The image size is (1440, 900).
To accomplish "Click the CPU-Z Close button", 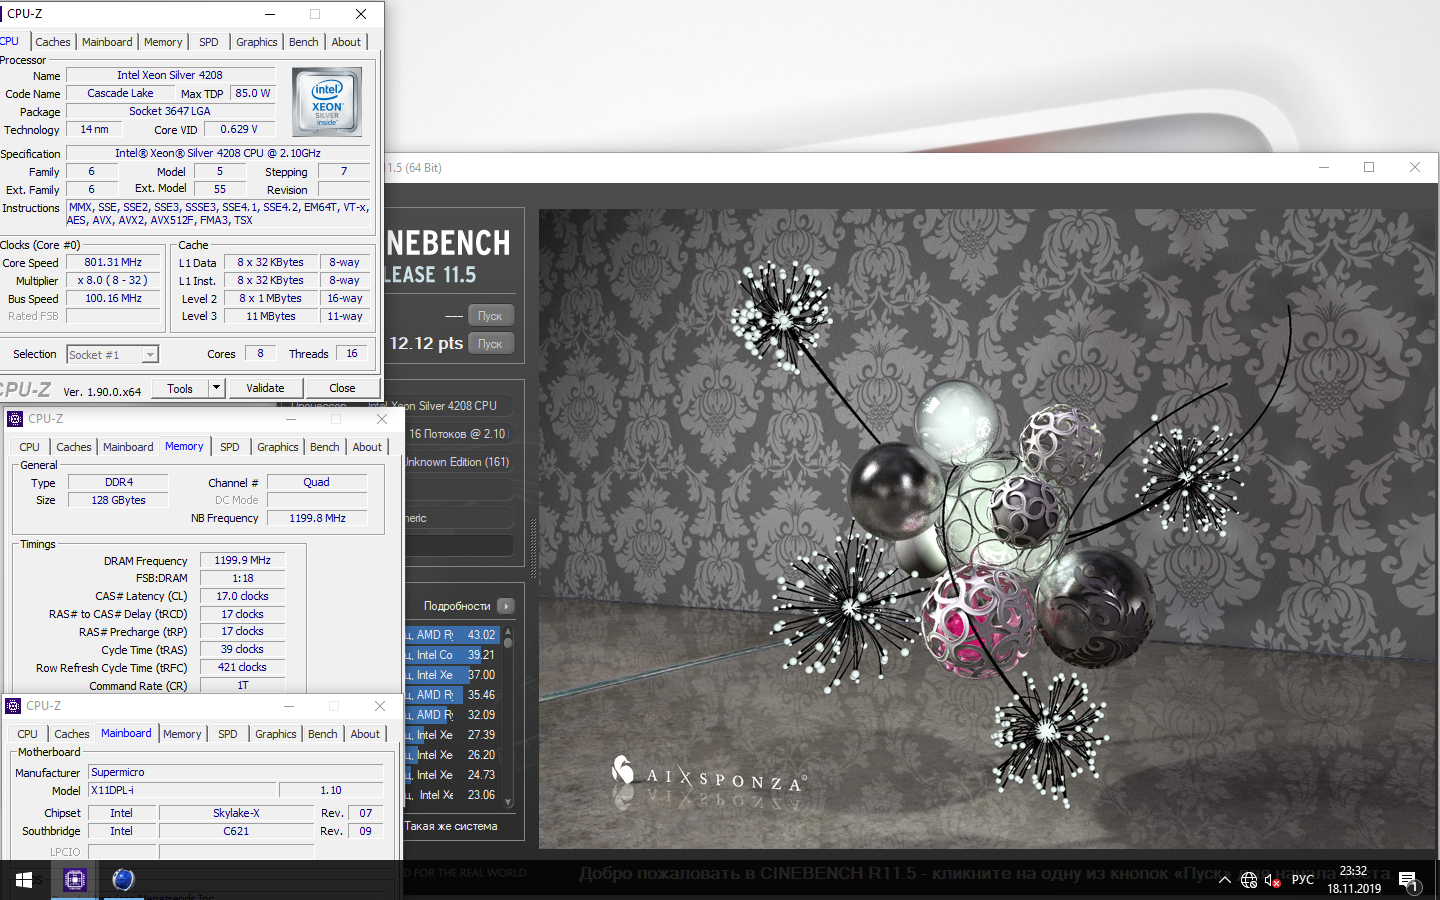I will point(342,388).
